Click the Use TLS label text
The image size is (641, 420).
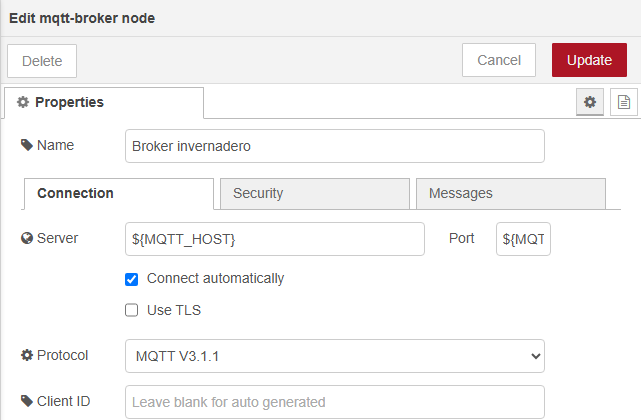pos(174,310)
